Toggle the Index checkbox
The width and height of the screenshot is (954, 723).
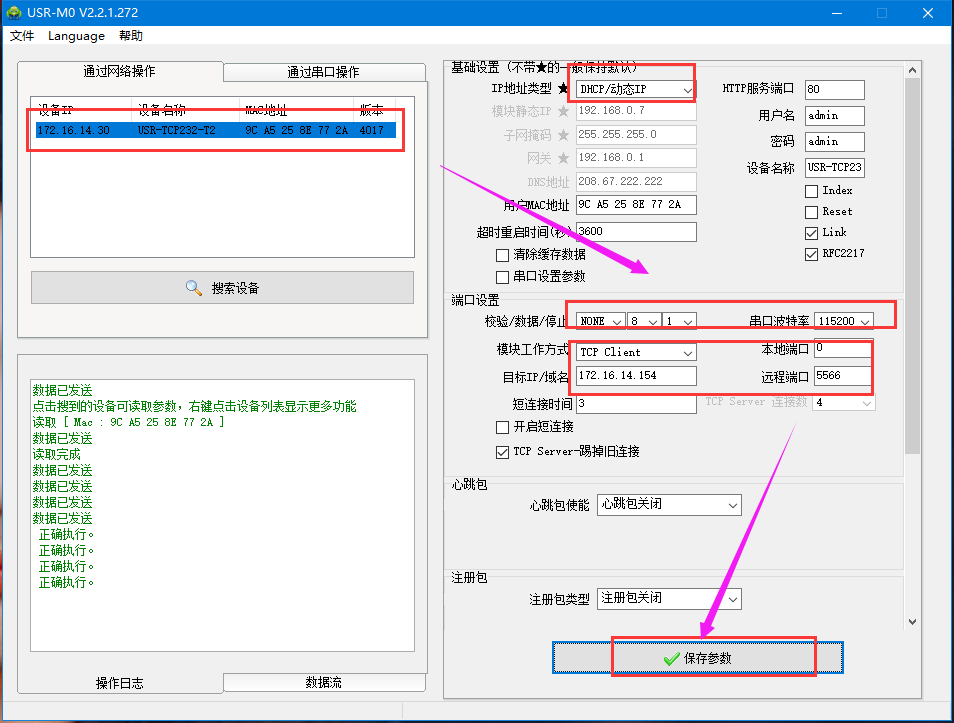click(811, 191)
